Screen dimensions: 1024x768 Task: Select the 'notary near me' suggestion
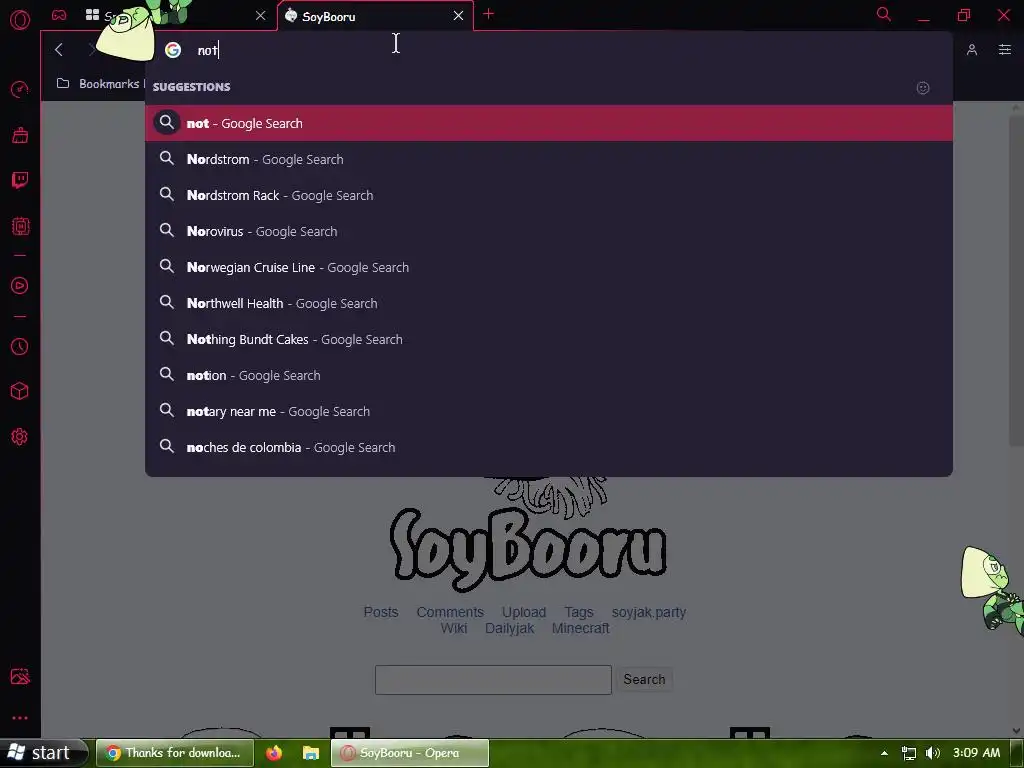tap(549, 411)
